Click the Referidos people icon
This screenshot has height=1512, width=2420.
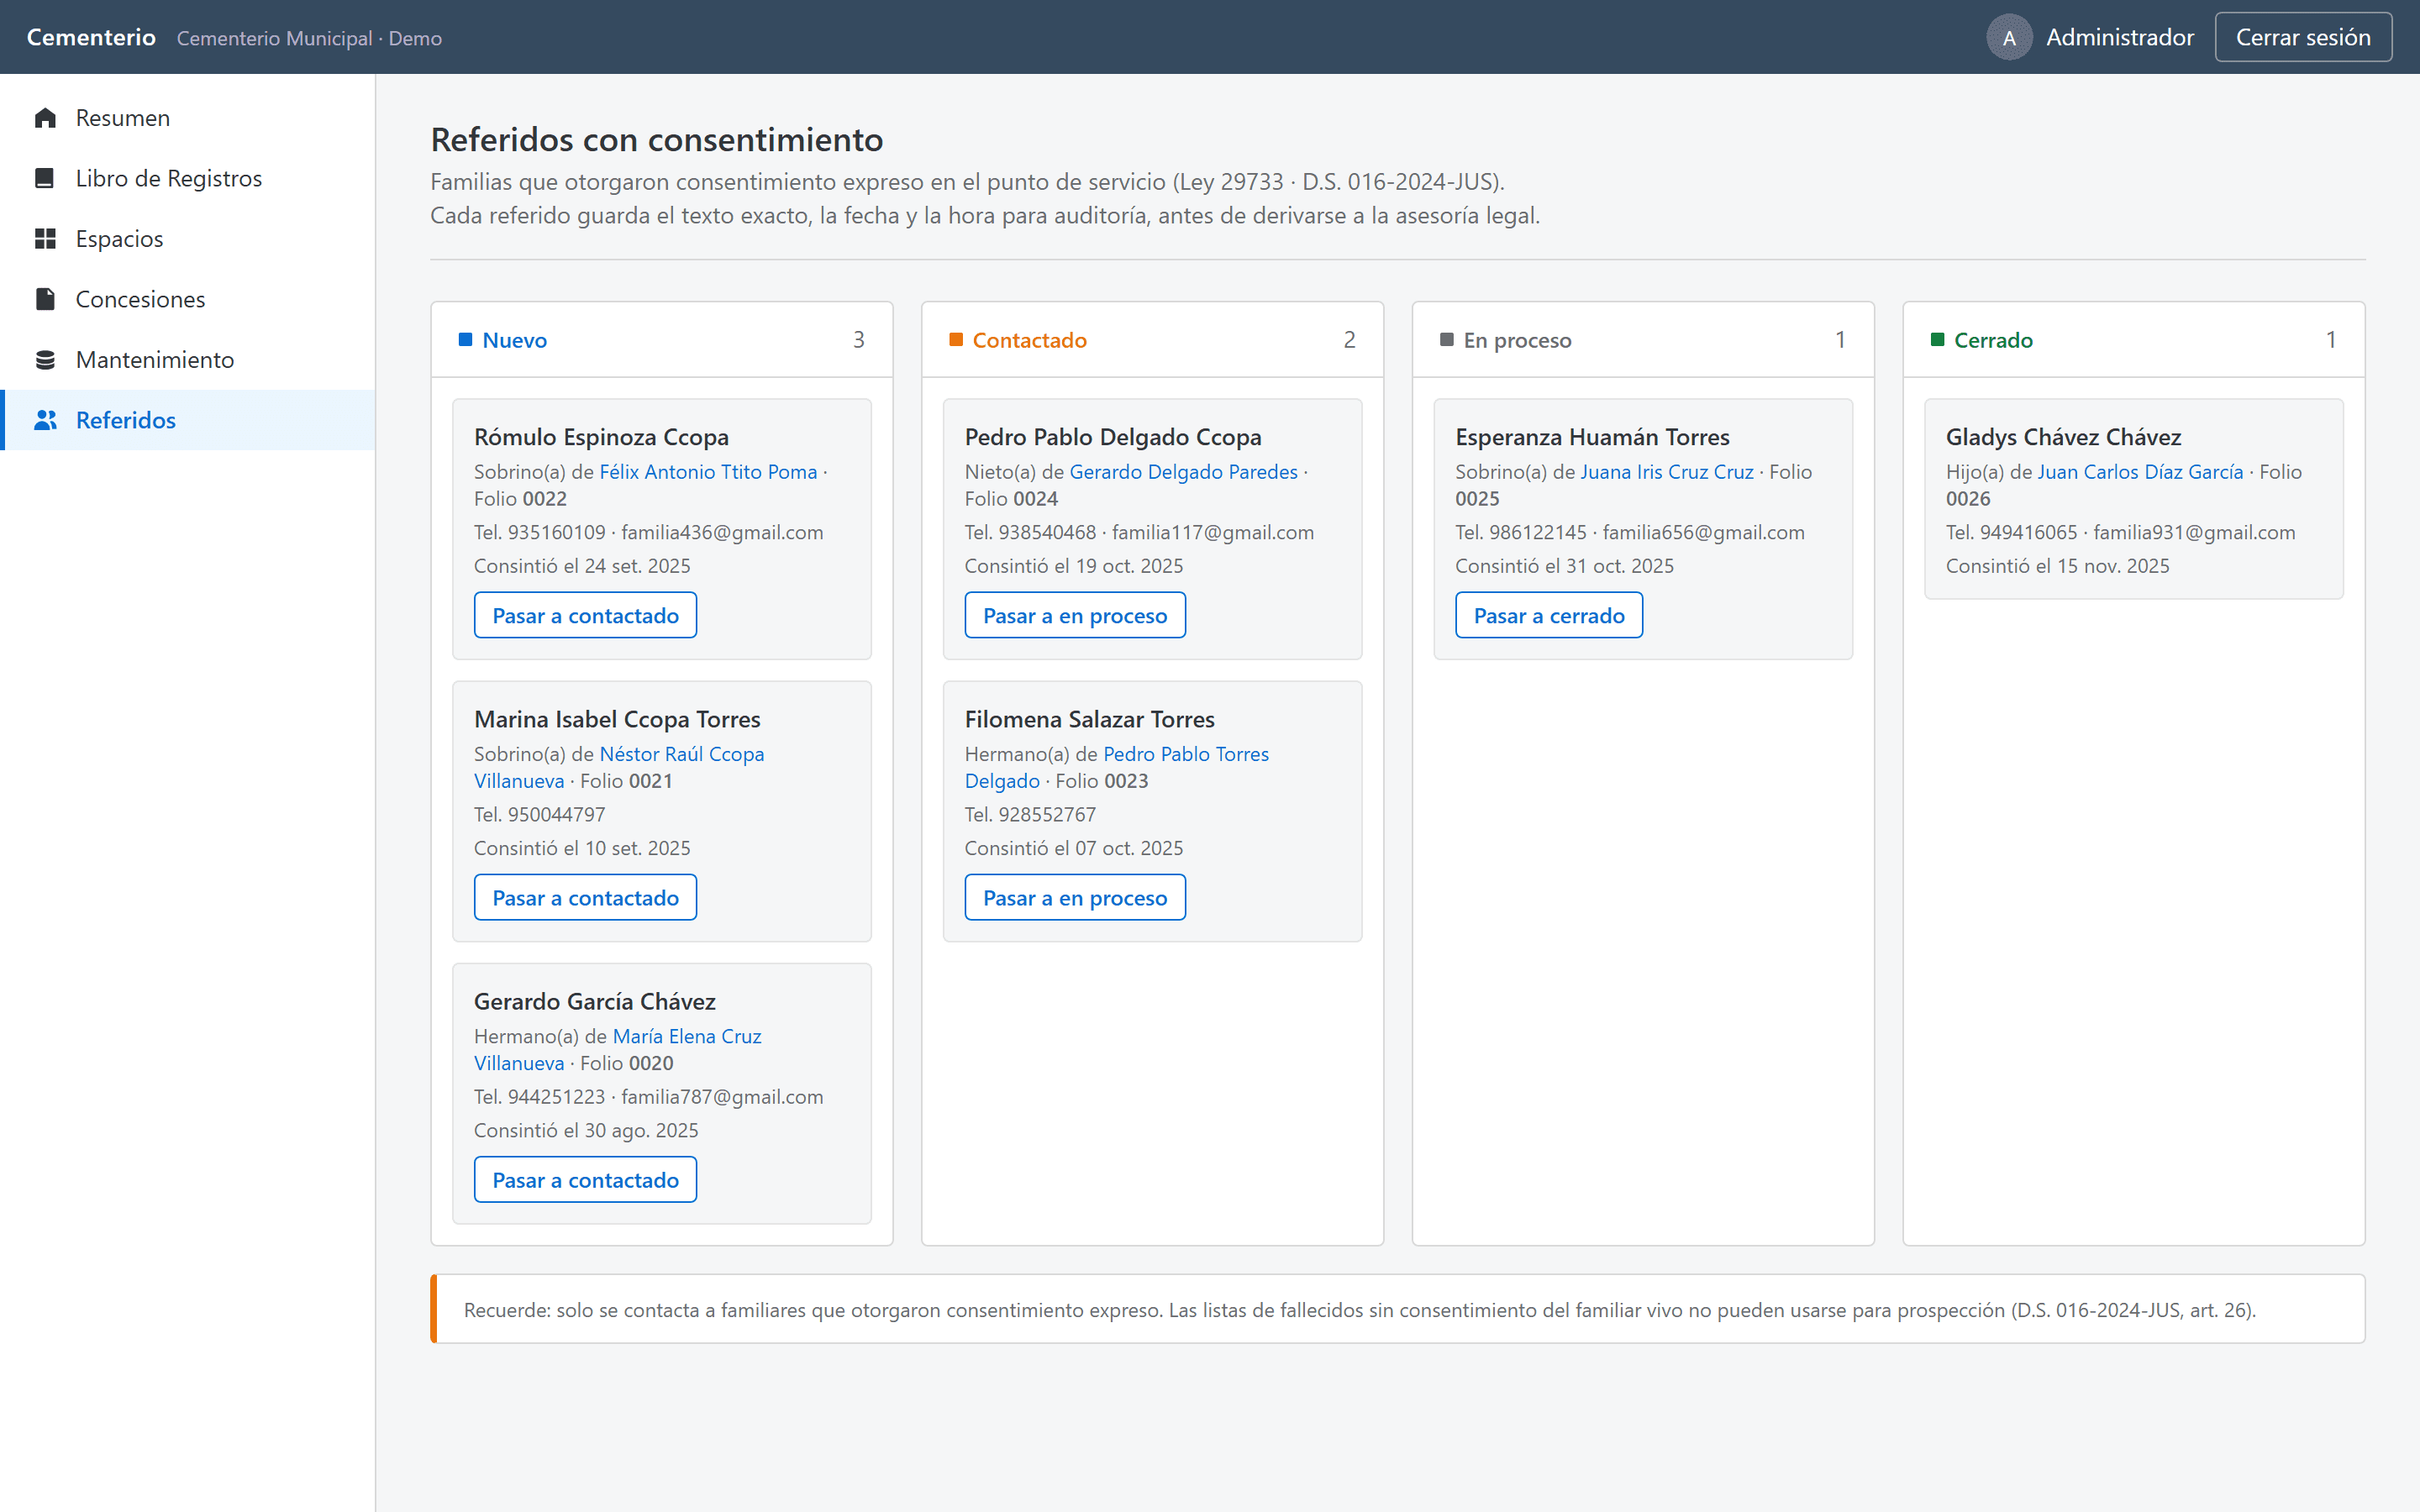pyautogui.click(x=45, y=420)
